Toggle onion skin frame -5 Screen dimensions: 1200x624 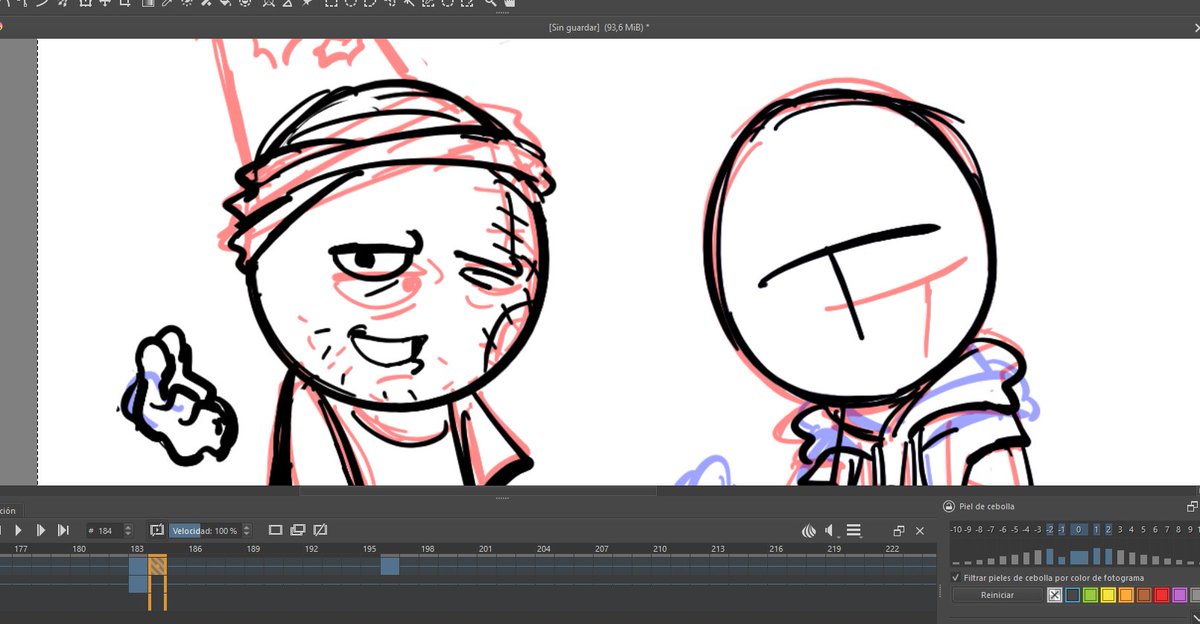click(x=1015, y=529)
